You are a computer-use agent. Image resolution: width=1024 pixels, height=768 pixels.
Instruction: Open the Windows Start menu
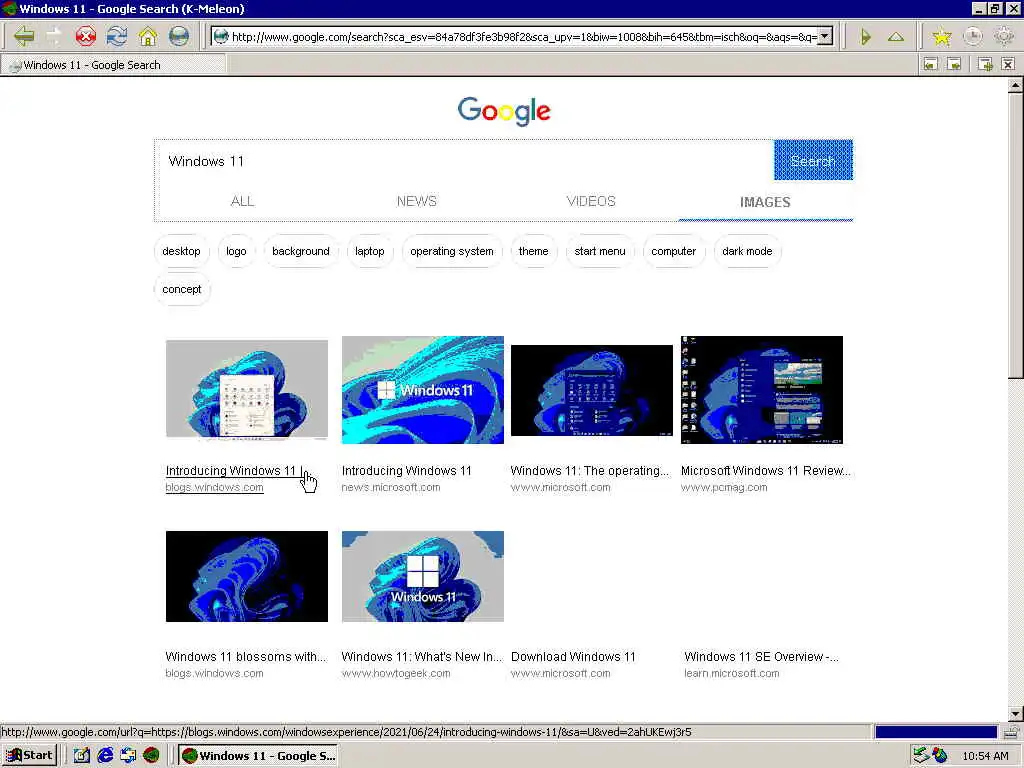[x=30, y=756]
